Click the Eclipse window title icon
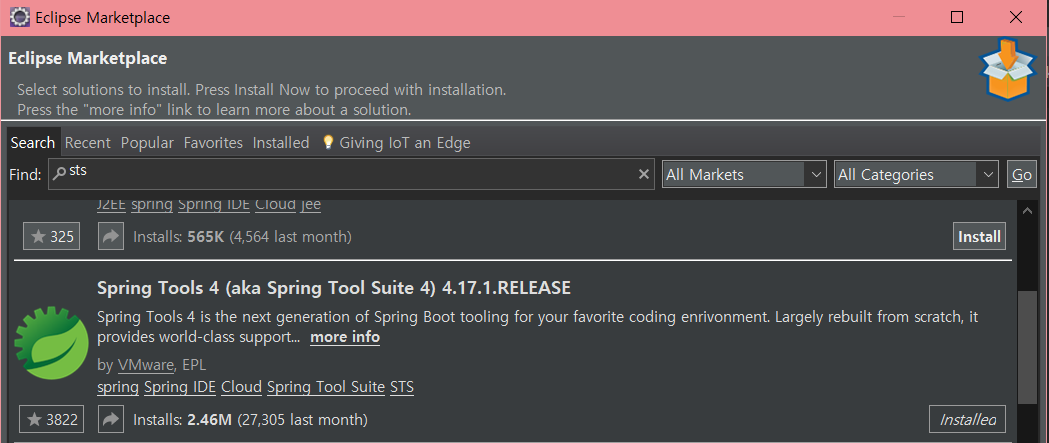1049x443 pixels. click(19, 17)
